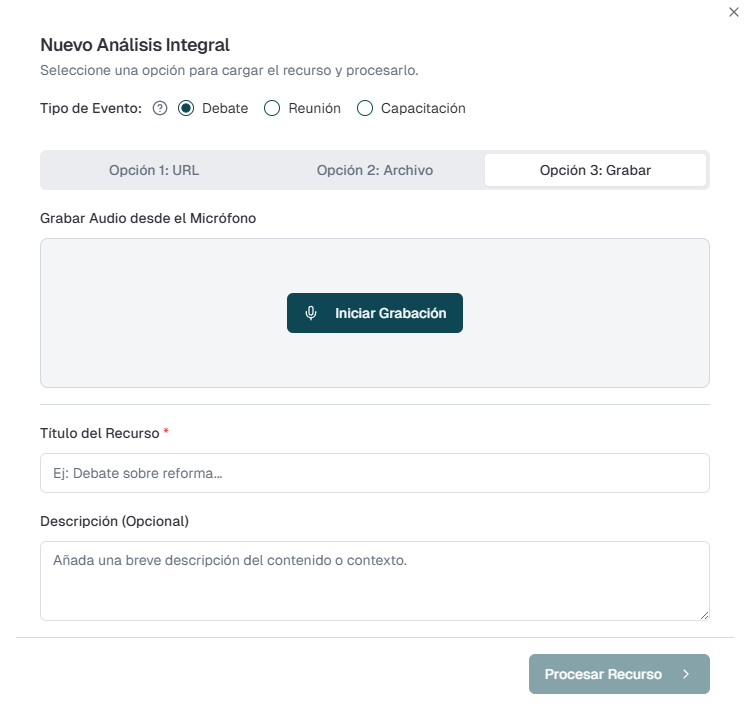Viewport: 747px width, 727px height.
Task: Click the Descripción (Opcional) label
Action: click(115, 521)
